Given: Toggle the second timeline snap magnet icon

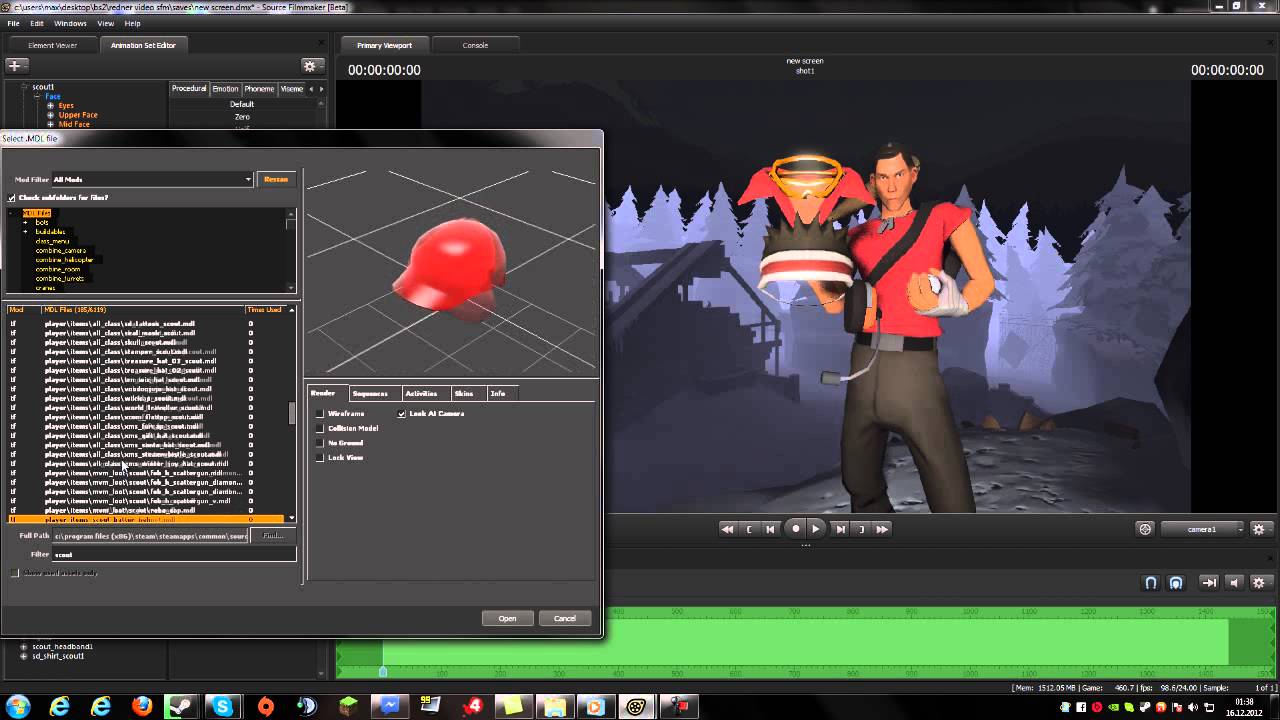Looking at the screenshot, I should (x=1176, y=582).
